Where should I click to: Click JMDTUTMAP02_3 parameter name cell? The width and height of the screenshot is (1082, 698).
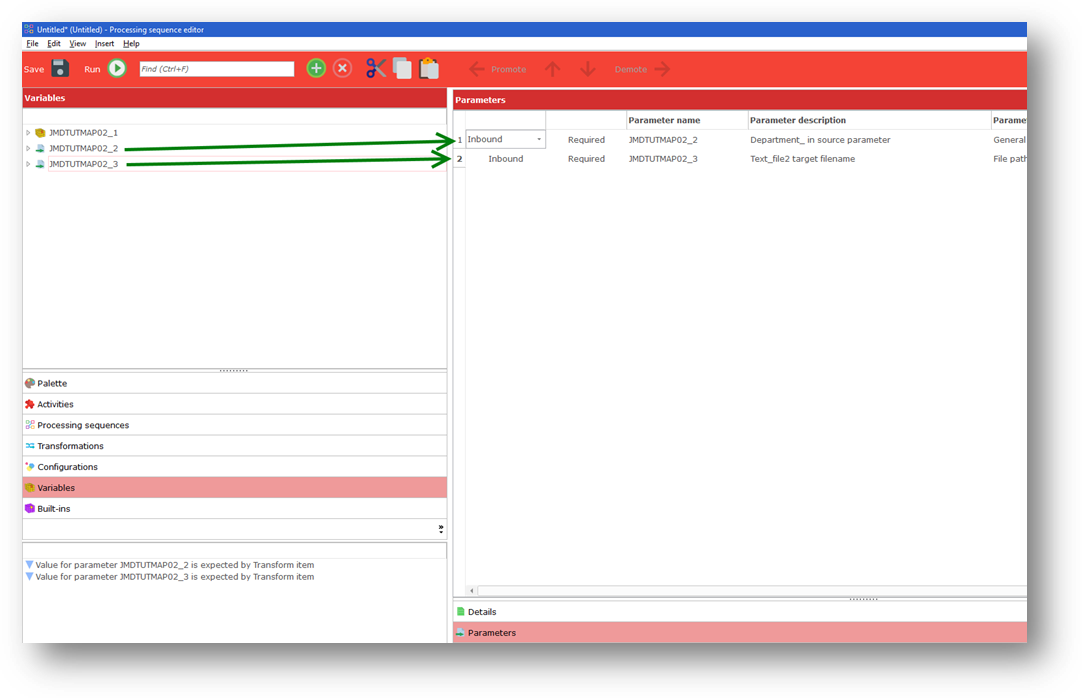(x=687, y=159)
